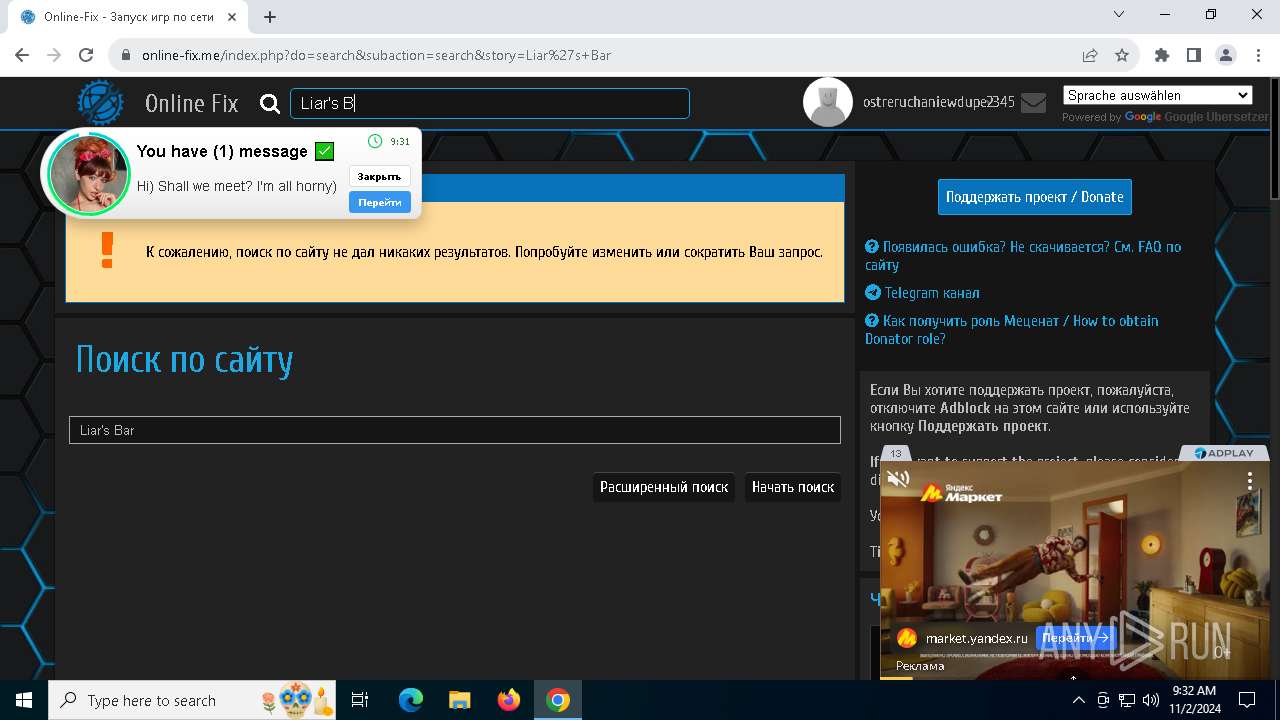Open File Explorer from taskbar
1280x720 pixels.
coord(459,700)
